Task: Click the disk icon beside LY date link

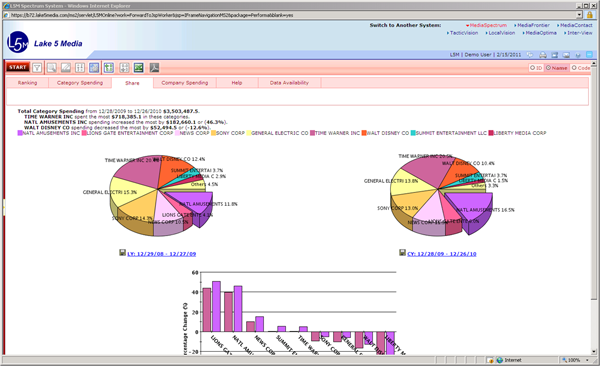Action: pyautogui.click(x=122, y=253)
